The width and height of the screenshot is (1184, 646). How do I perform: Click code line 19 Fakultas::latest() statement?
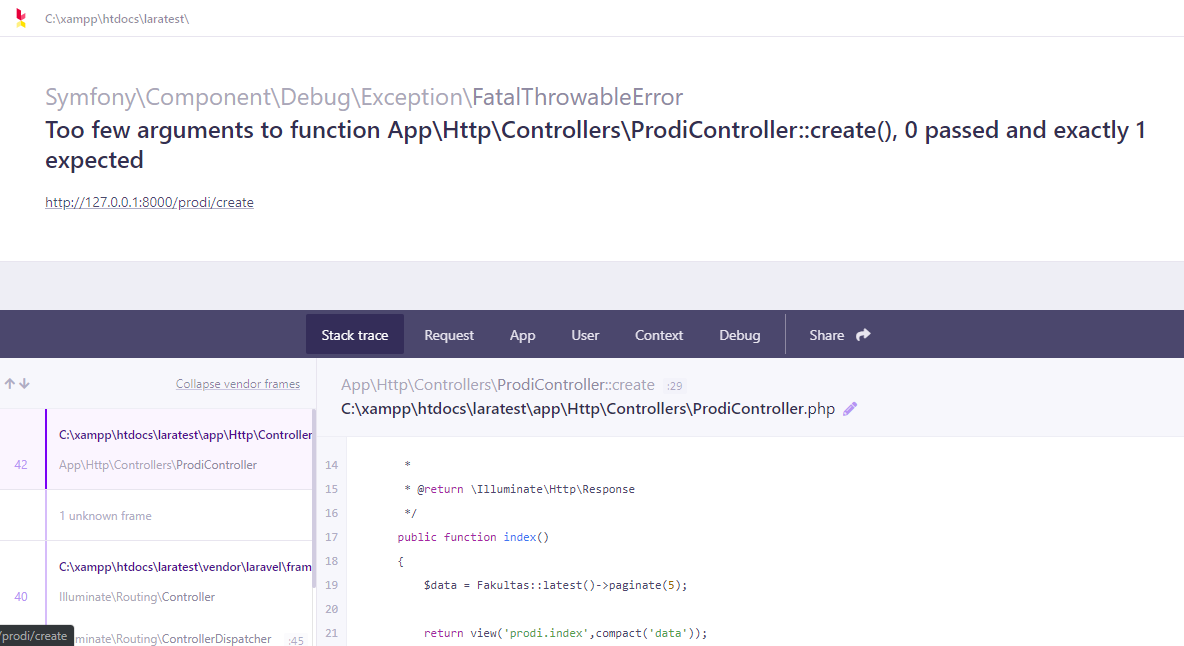click(x=556, y=585)
